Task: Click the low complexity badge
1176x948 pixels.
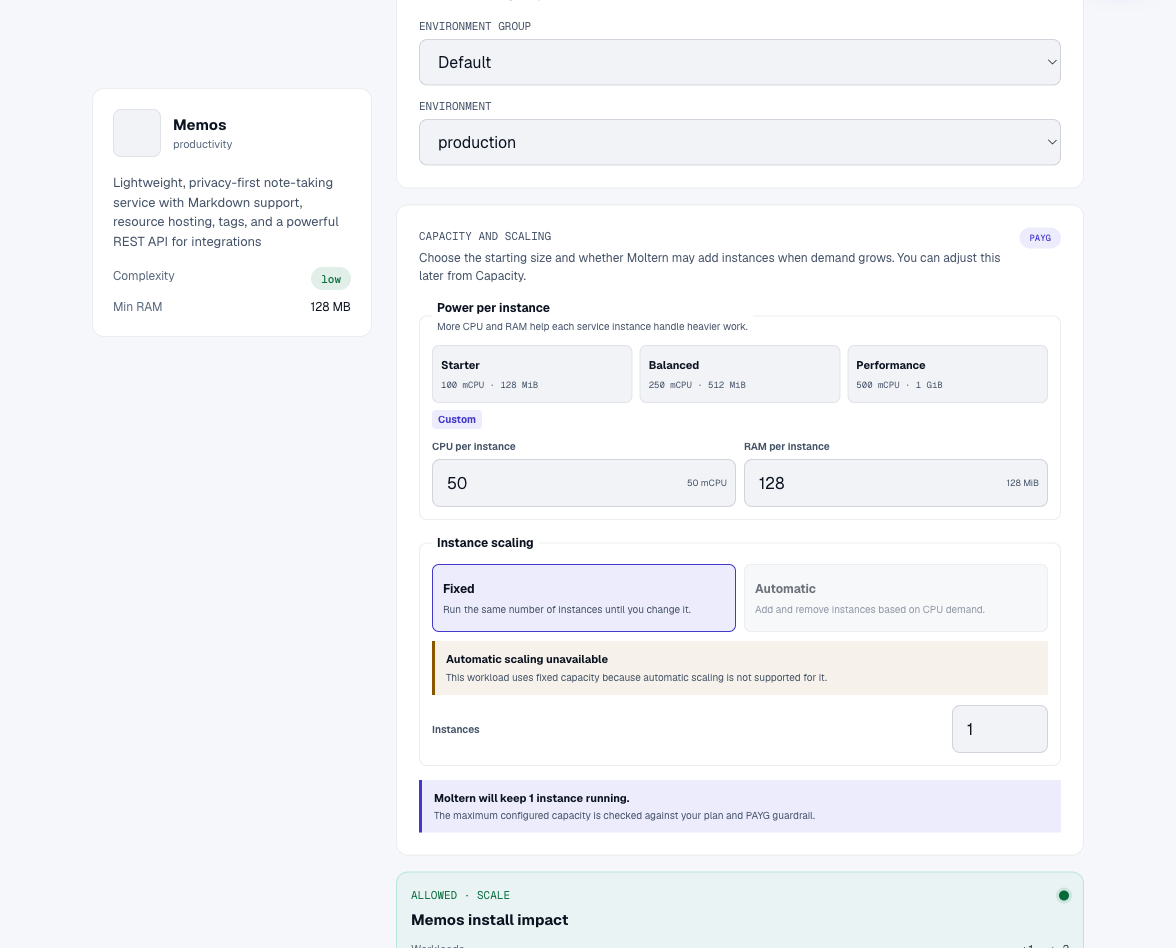Action: (x=331, y=279)
